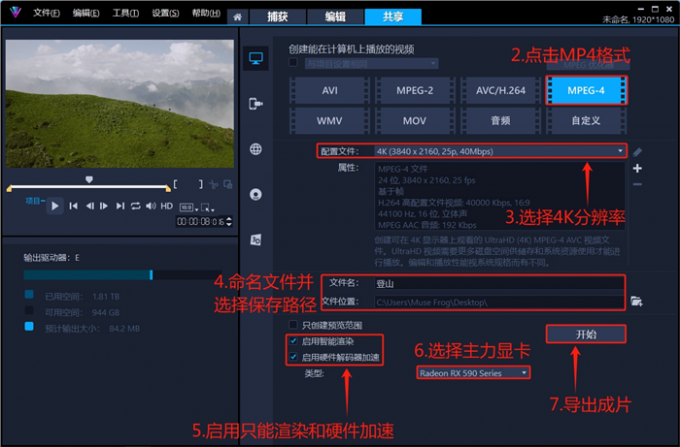
Task: Open the resize crop mode dropdown
Action: click(x=208, y=208)
